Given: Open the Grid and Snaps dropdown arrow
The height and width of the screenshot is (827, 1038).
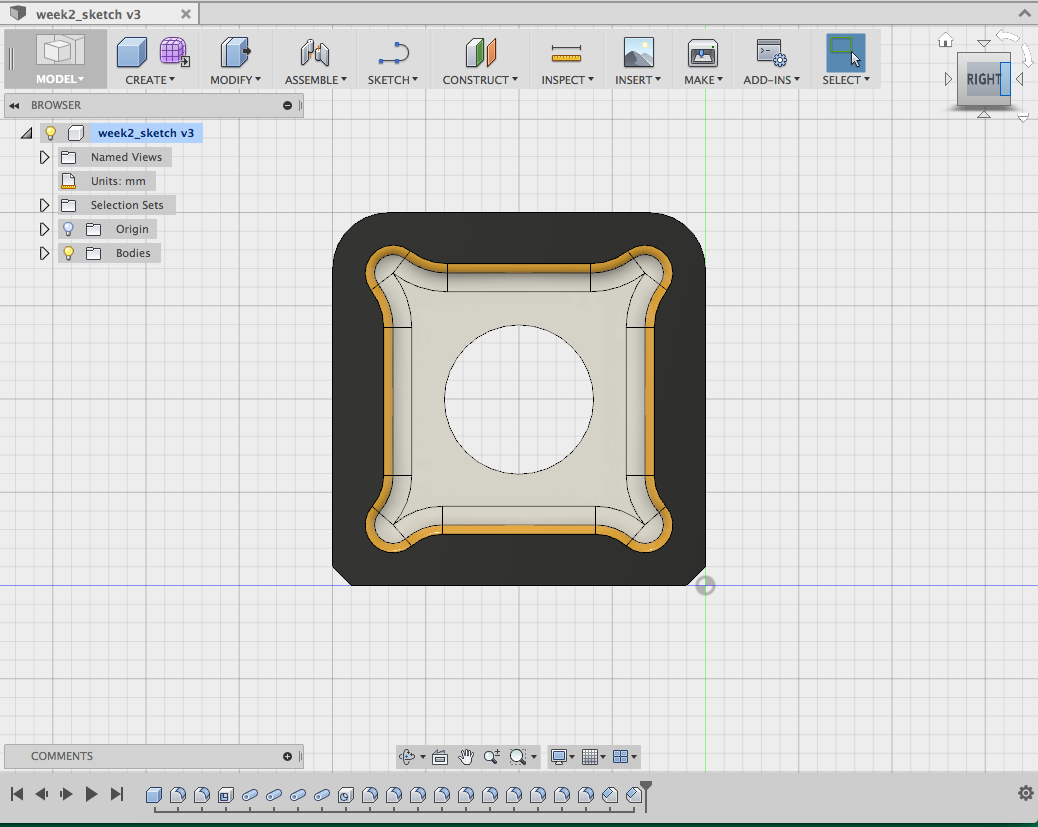Looking at the screenshot, I should [x=603, y=757].
